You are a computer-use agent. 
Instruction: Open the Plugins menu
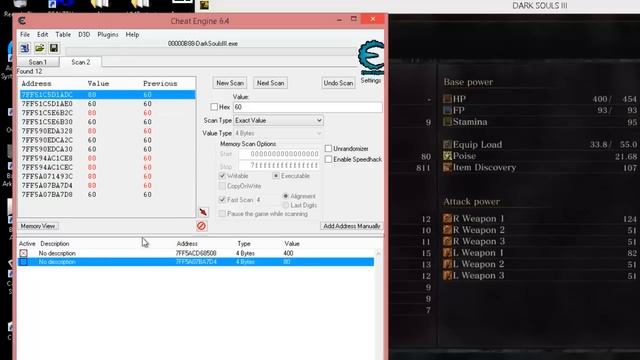tap(108, 35)
